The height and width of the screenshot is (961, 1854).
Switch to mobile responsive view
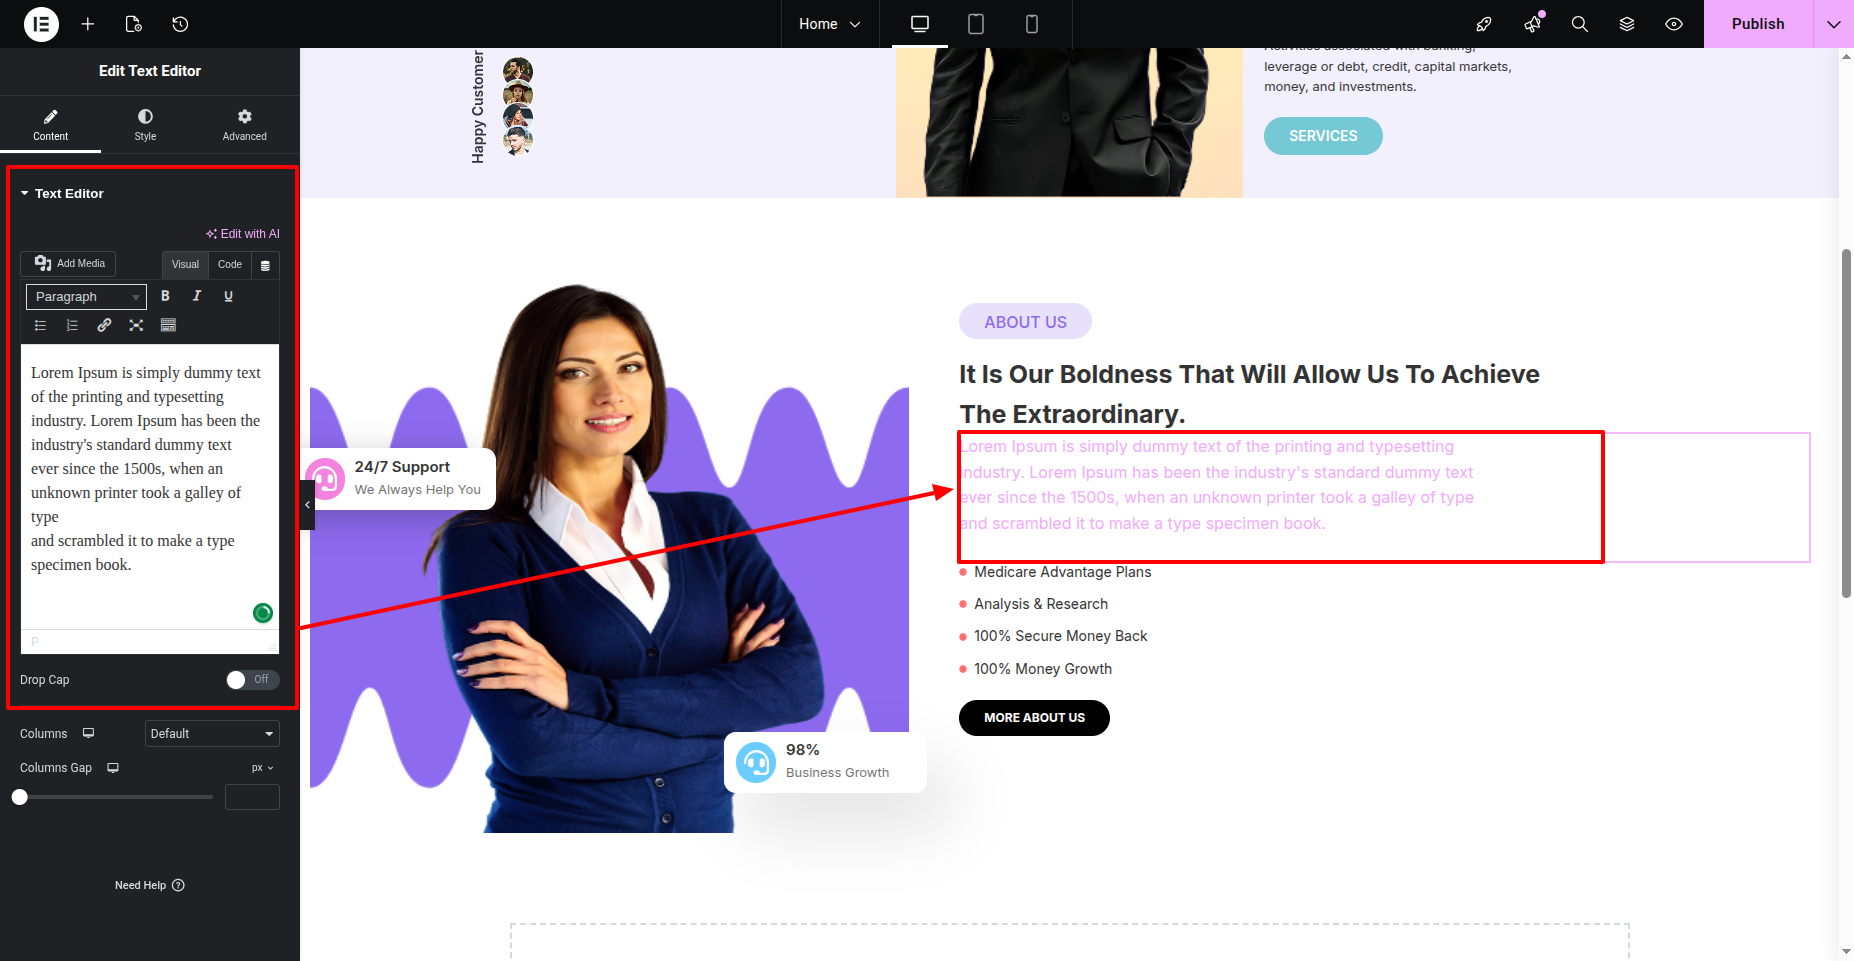(1032, 24)
